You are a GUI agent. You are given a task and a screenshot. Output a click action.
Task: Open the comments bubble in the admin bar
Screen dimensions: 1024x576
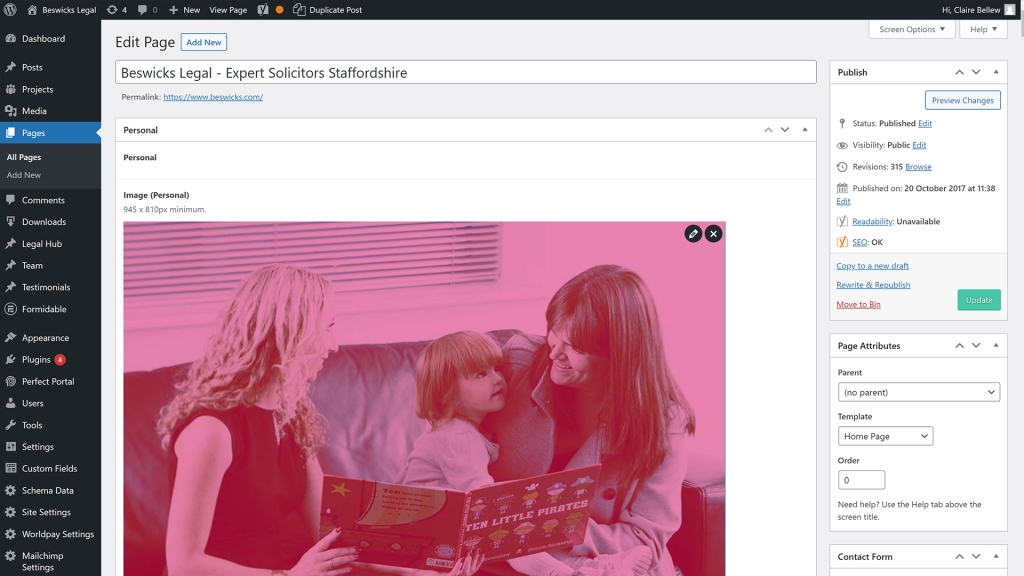(147, 10)
